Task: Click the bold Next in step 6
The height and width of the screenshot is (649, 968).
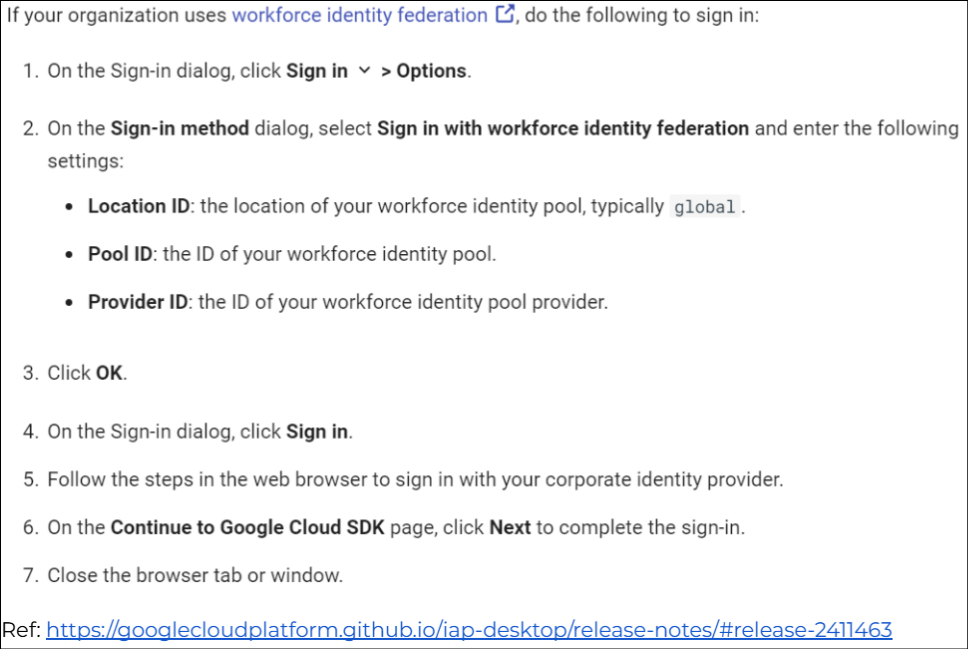Action: [x=510, y=527]
